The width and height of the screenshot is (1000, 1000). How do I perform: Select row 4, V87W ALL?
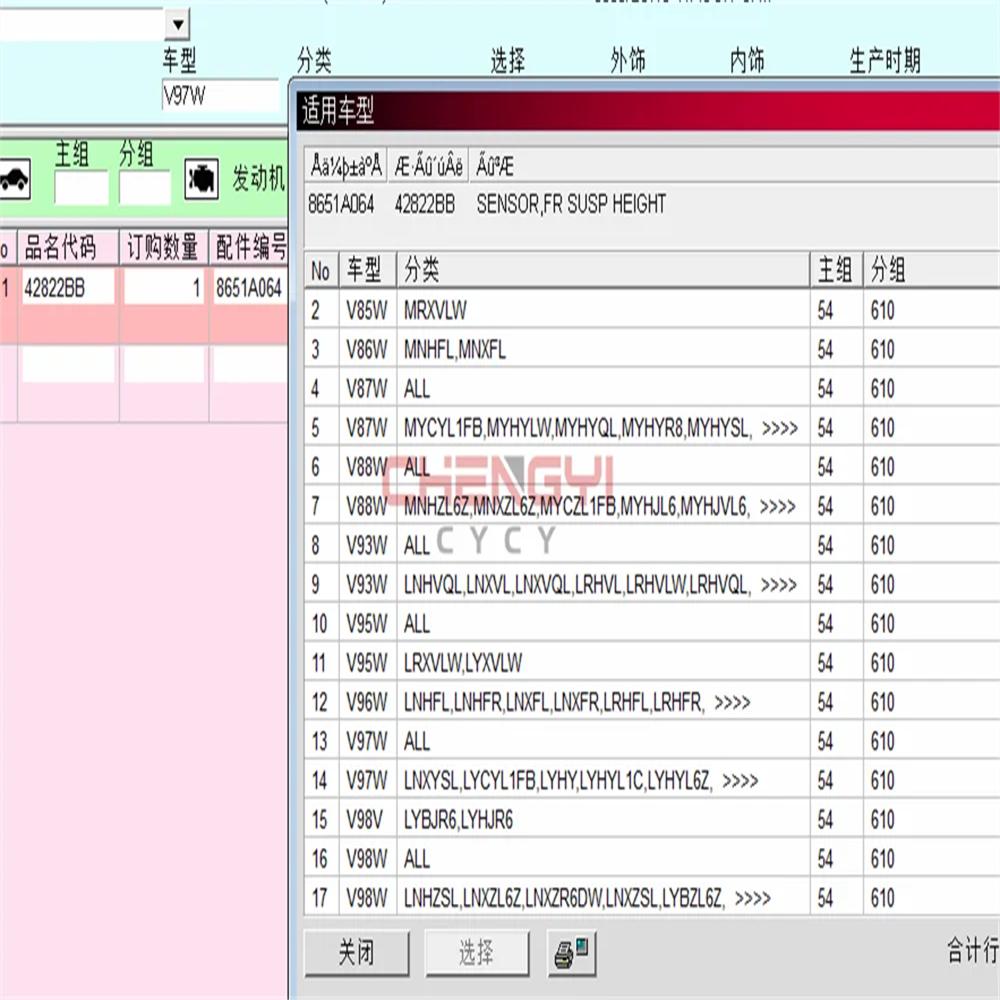tap(652, 388)
